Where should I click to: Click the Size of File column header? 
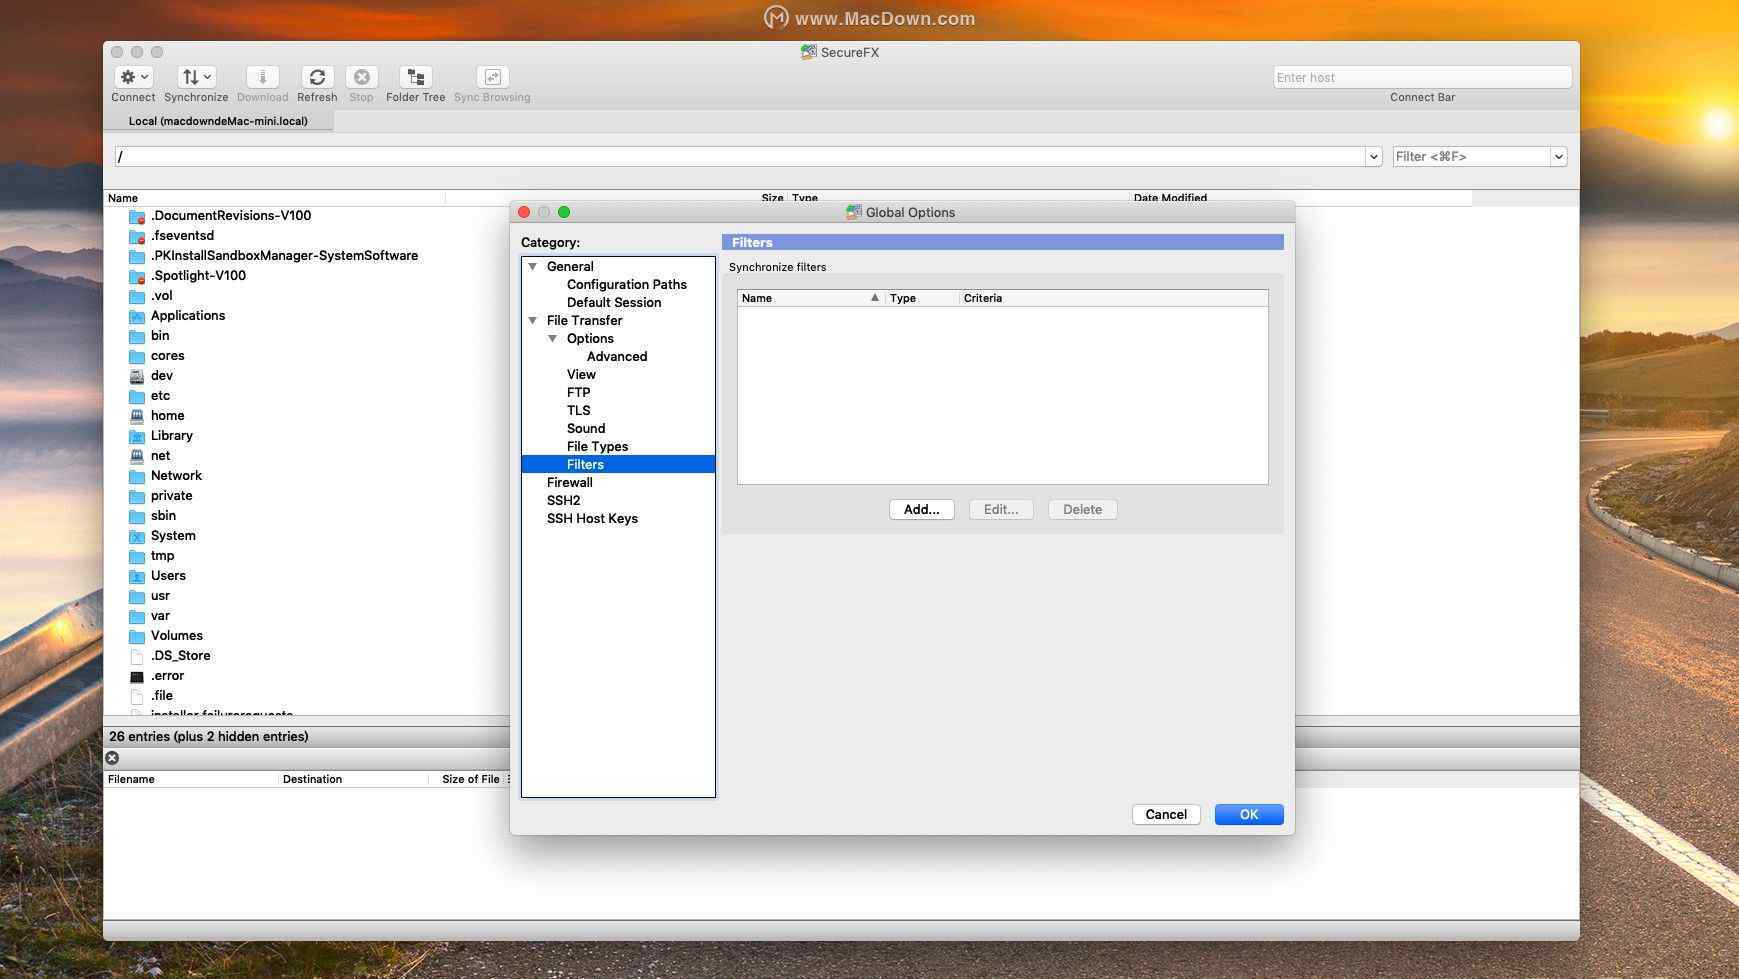coord(470,778)
